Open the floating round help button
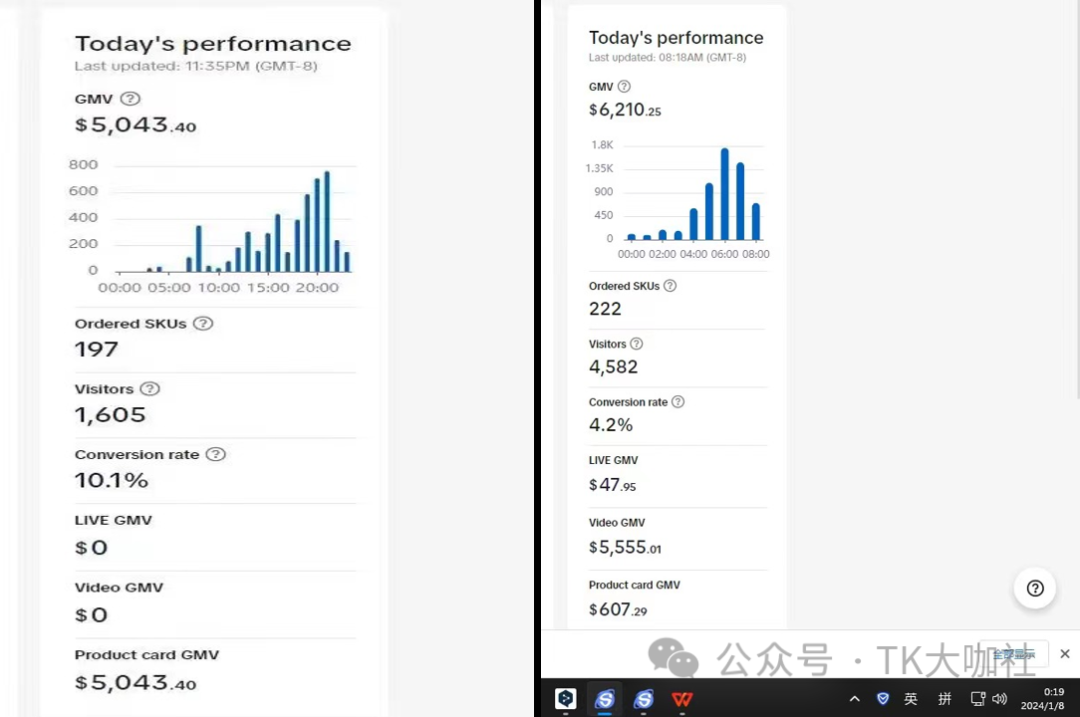 click(1035, 588)
